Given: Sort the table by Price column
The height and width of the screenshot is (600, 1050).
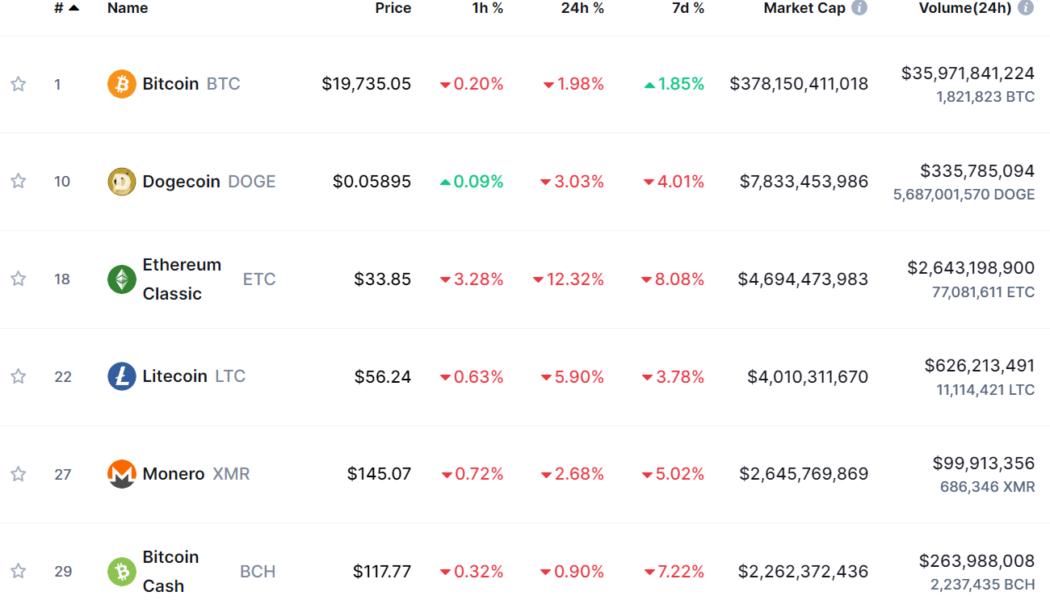Looking at the screenshot, I should click(x=393, y=8).
